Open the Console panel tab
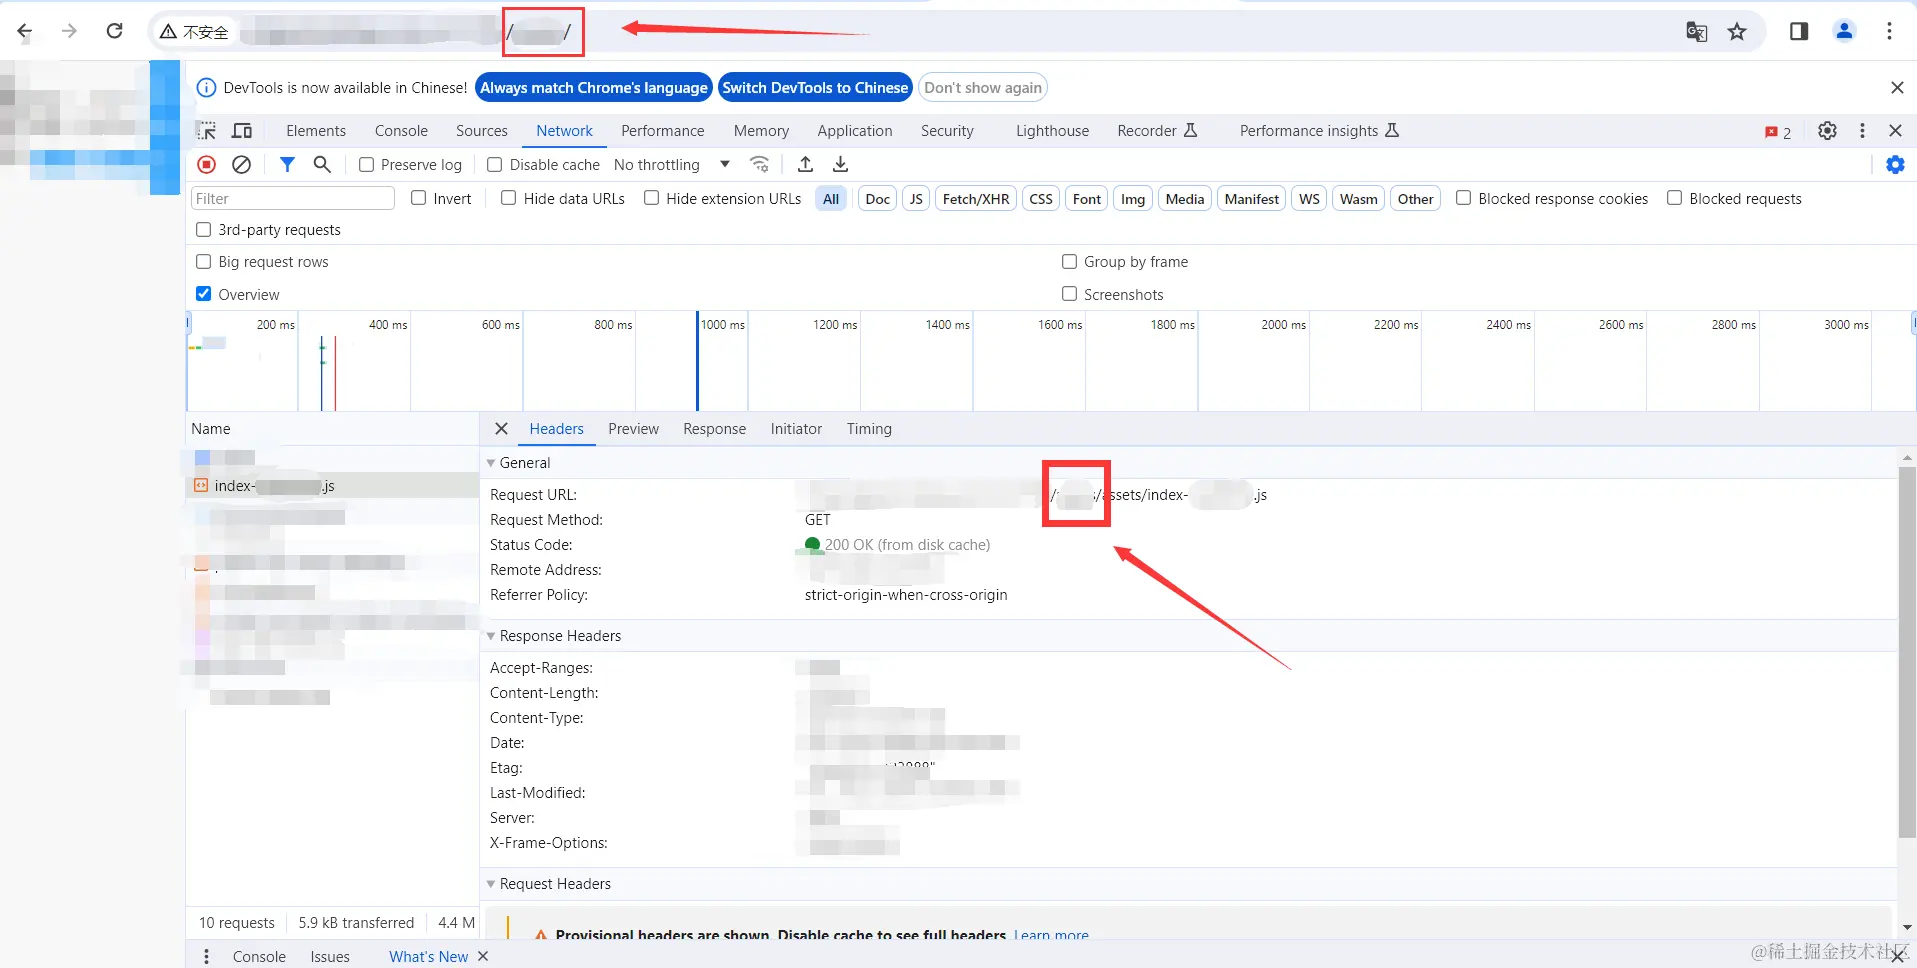This screenshot has height=968, width=1917. (401, 131)
